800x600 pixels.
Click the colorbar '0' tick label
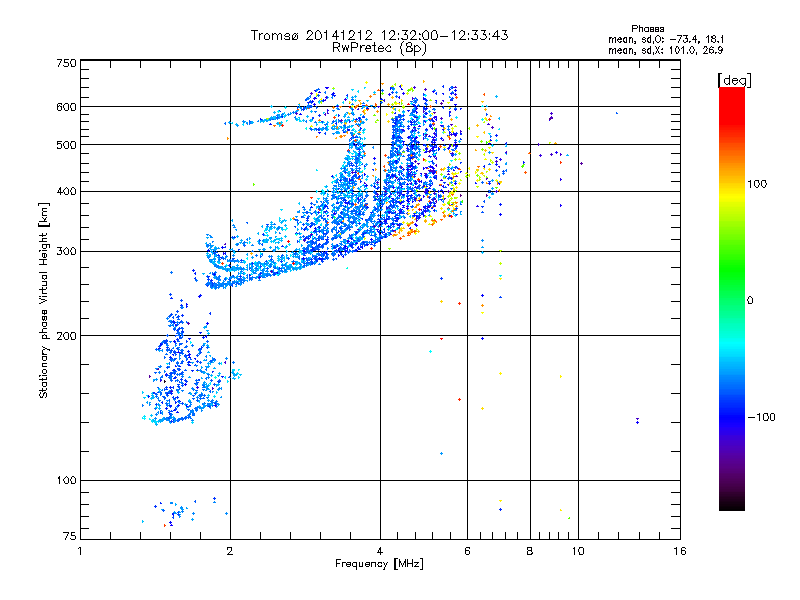coord(749,301)
